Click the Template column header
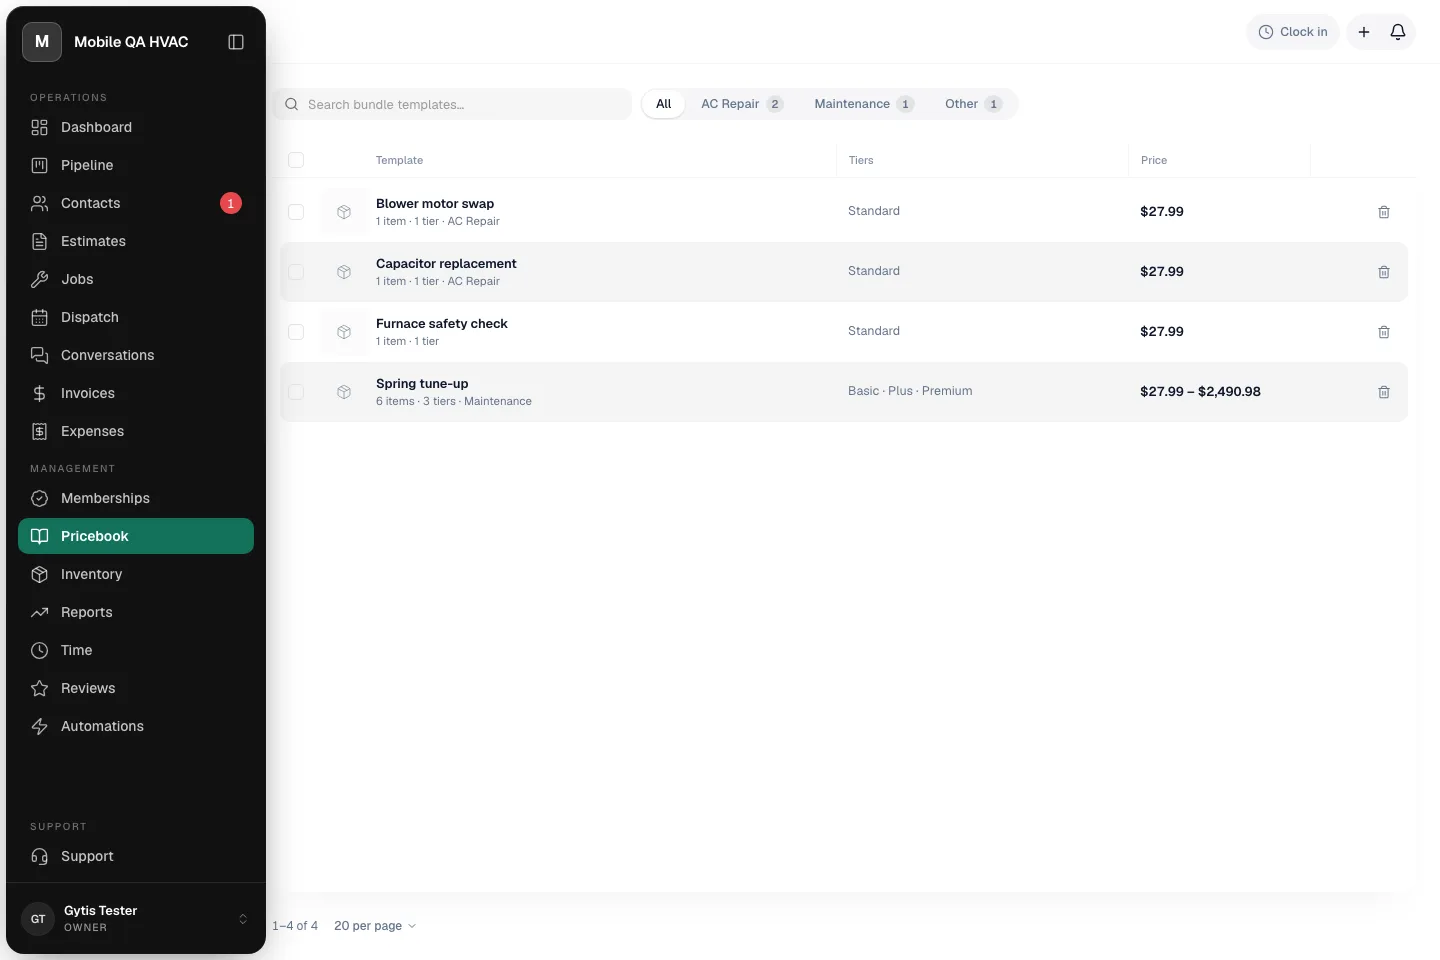 pos(399,160)
